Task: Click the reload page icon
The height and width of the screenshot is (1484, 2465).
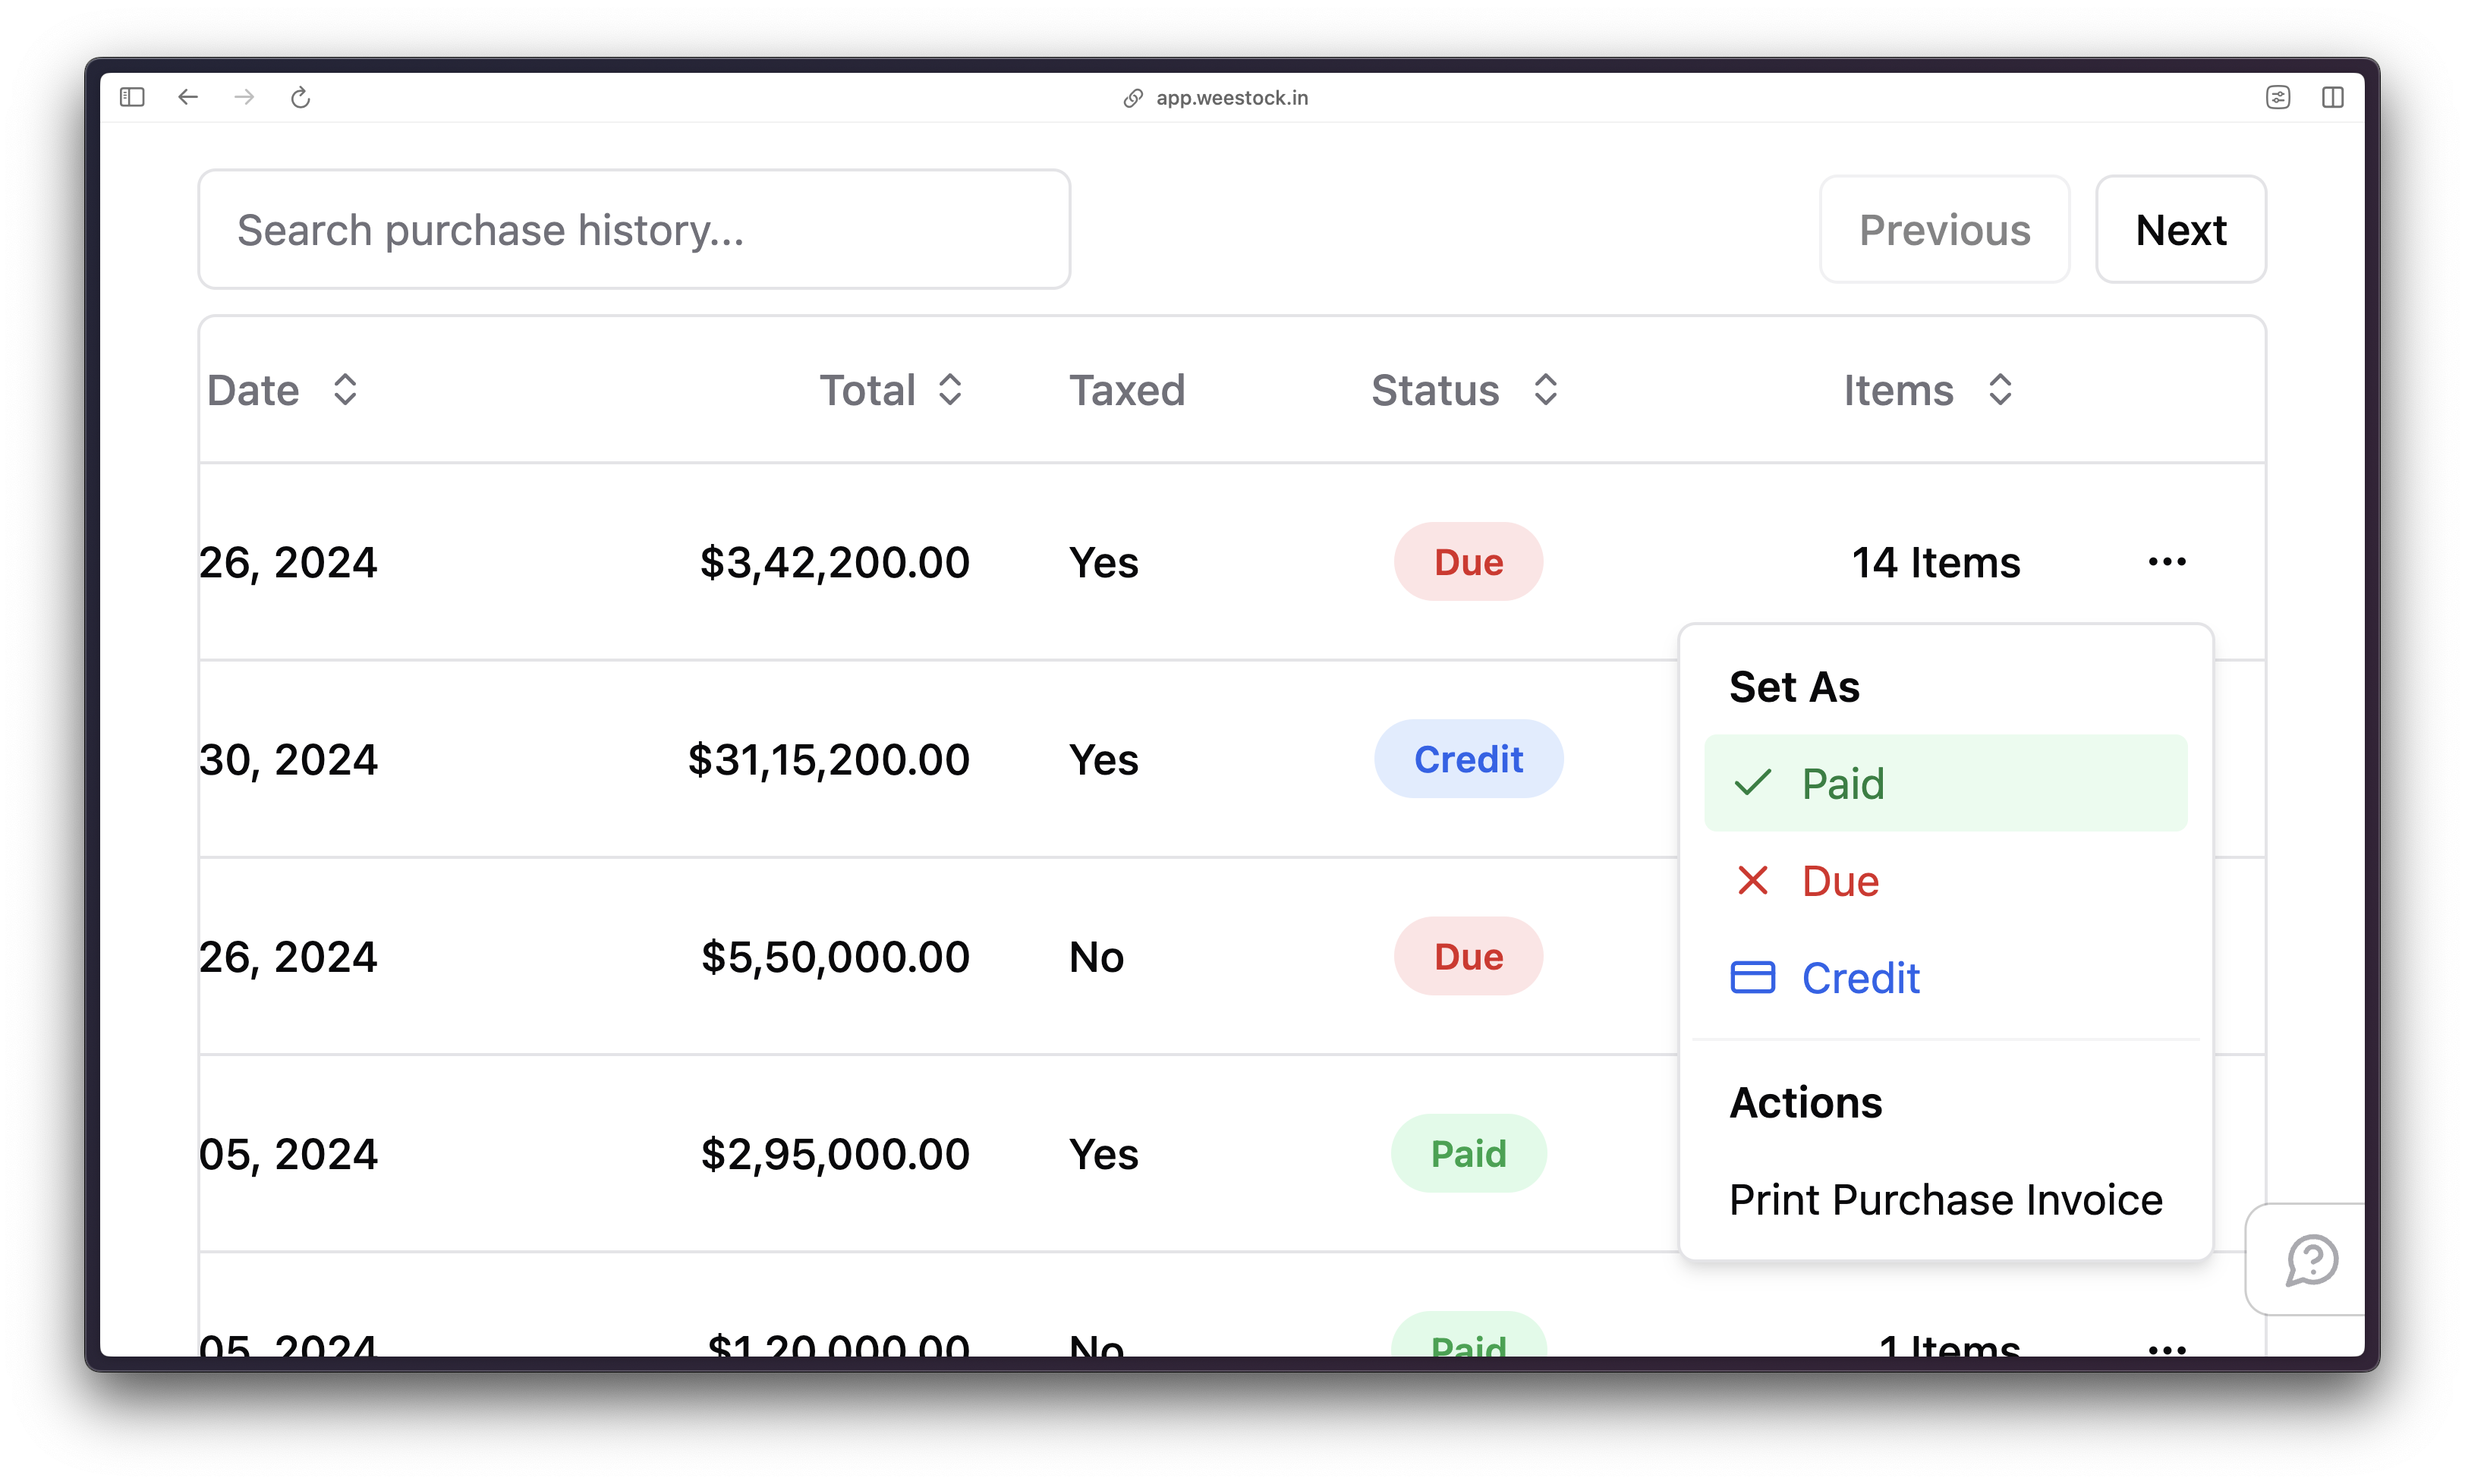Action: pyautogui.click(x=302, y=97)
